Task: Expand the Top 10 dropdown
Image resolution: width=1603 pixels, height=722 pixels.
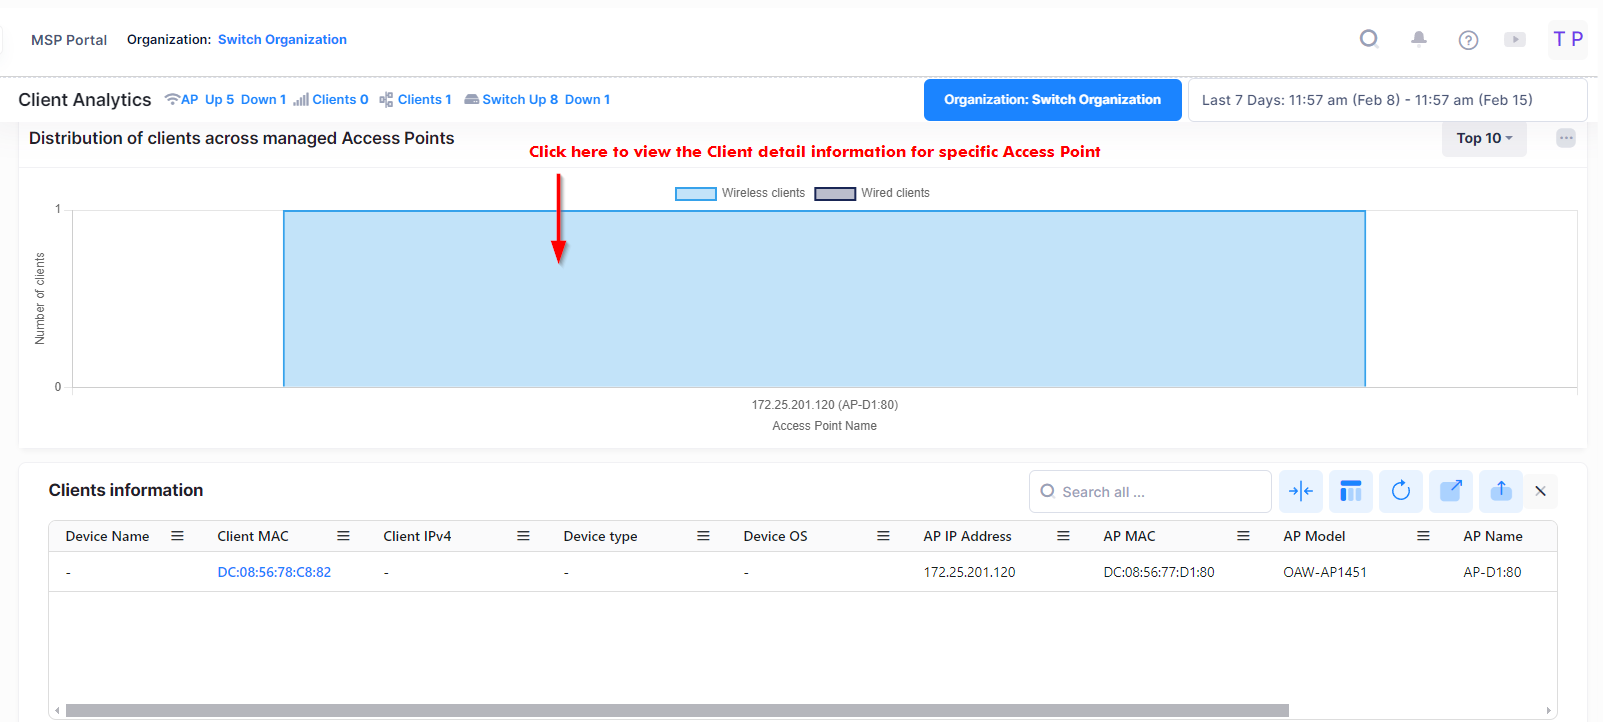Action: [x=1483, y=138]
